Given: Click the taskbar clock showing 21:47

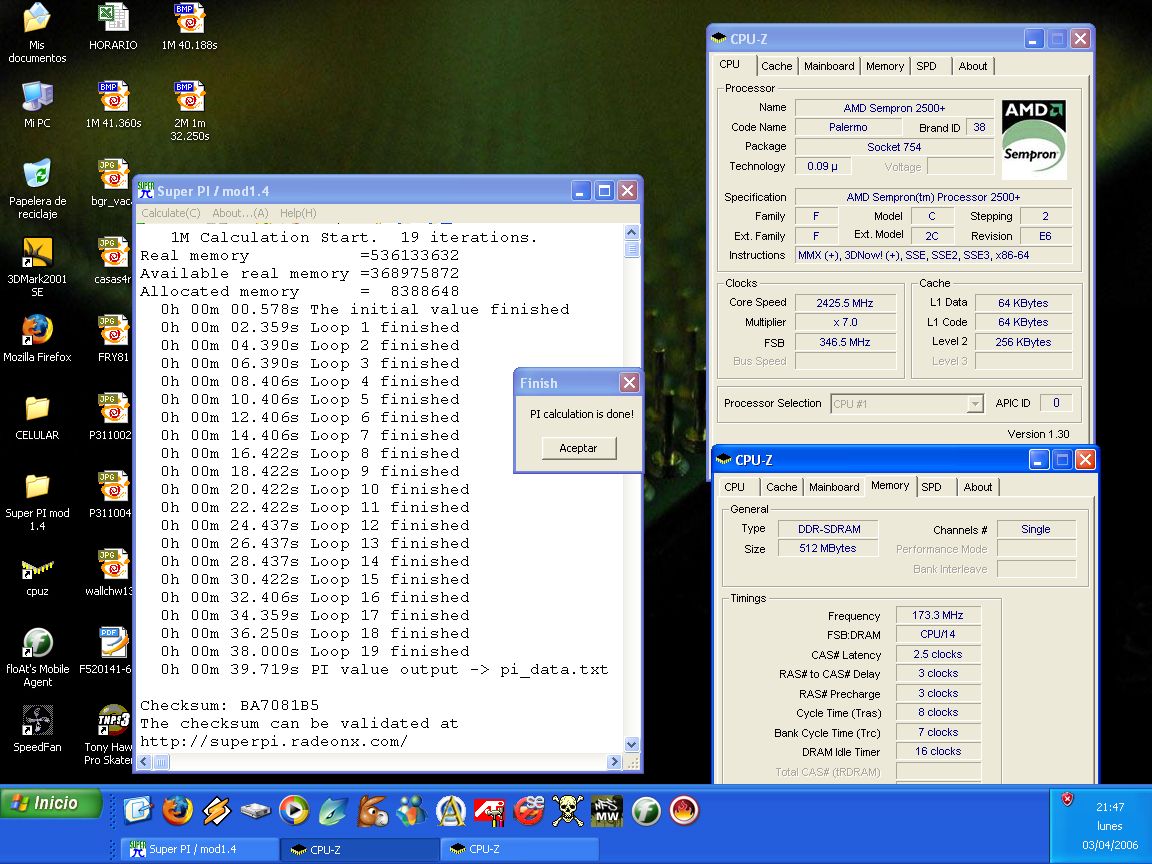Looking at the screenshot, I should pyautogui.click(x=1110, y=807).
